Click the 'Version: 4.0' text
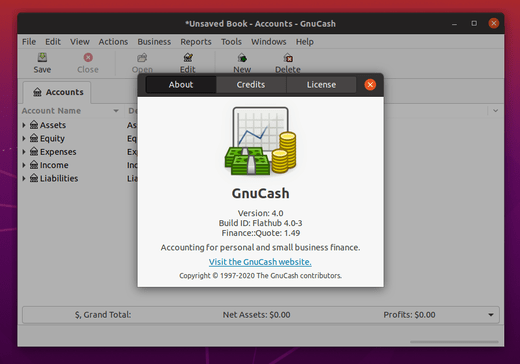This screenshot has width=520, height=364. 260,213
